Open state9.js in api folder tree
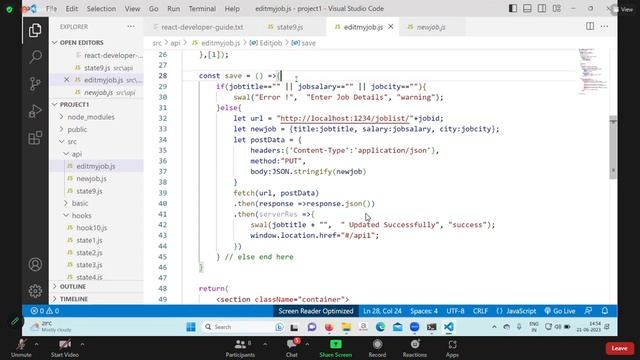 pyautogui.click(x=89, y=191)
